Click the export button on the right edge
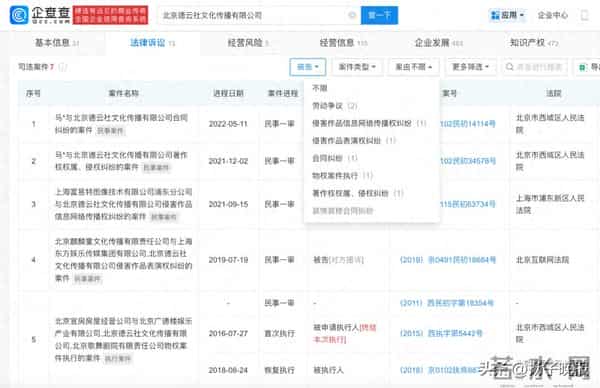This screenshot has height=388, width=600. [x=588, y=67]
